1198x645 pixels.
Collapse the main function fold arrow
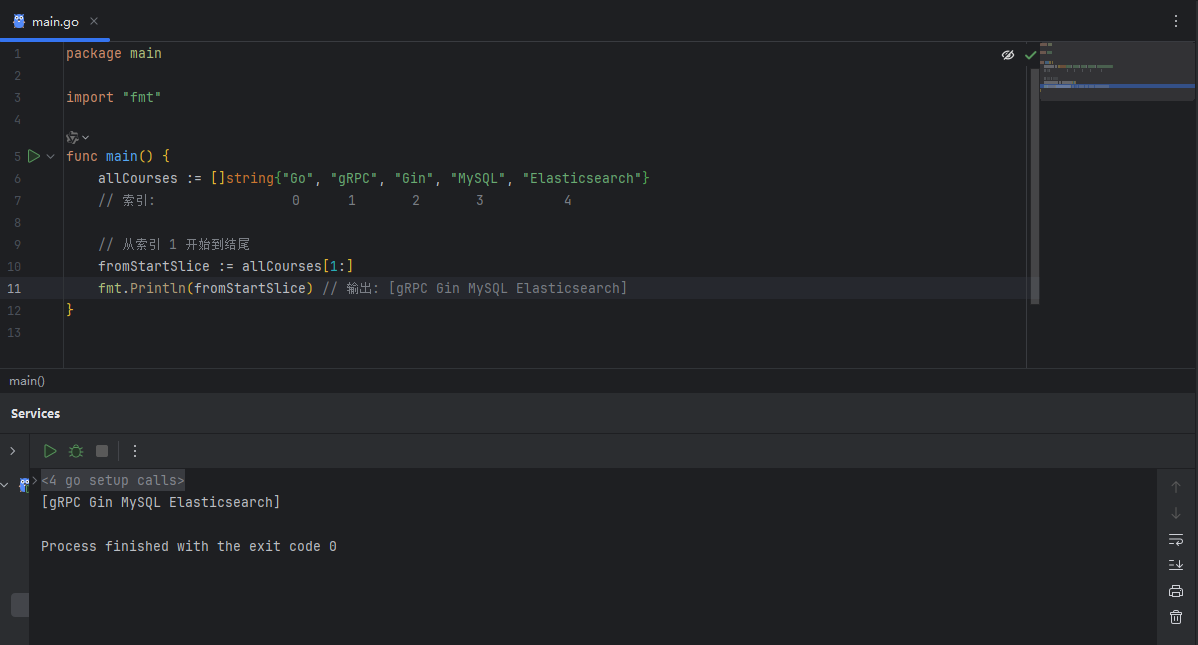[x=50, y=157]
